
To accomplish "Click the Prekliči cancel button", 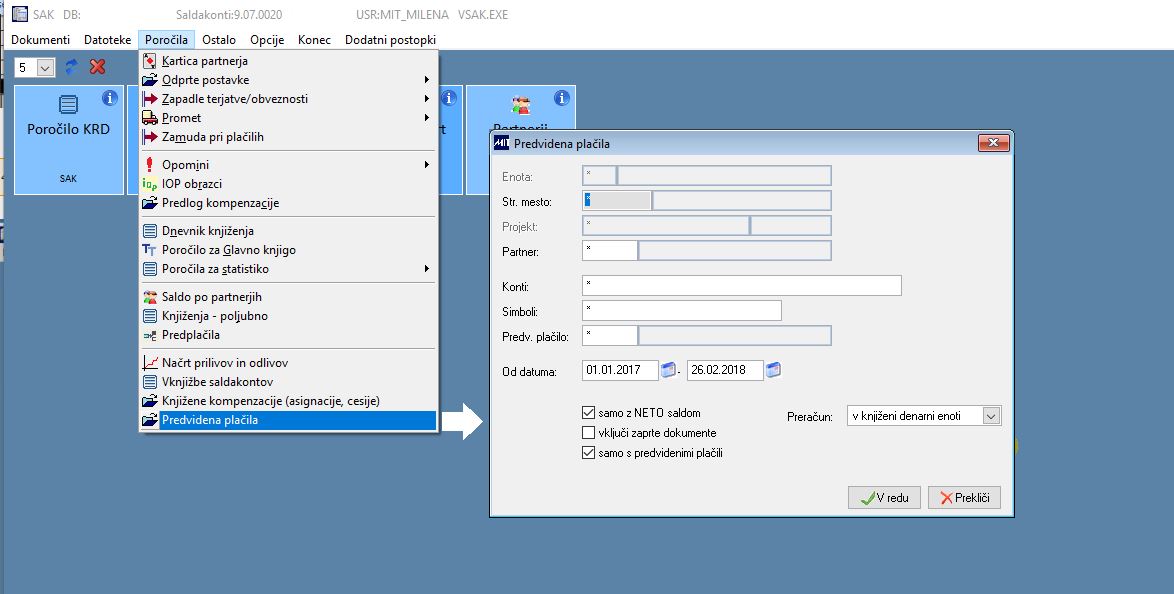I will (964, 498).
